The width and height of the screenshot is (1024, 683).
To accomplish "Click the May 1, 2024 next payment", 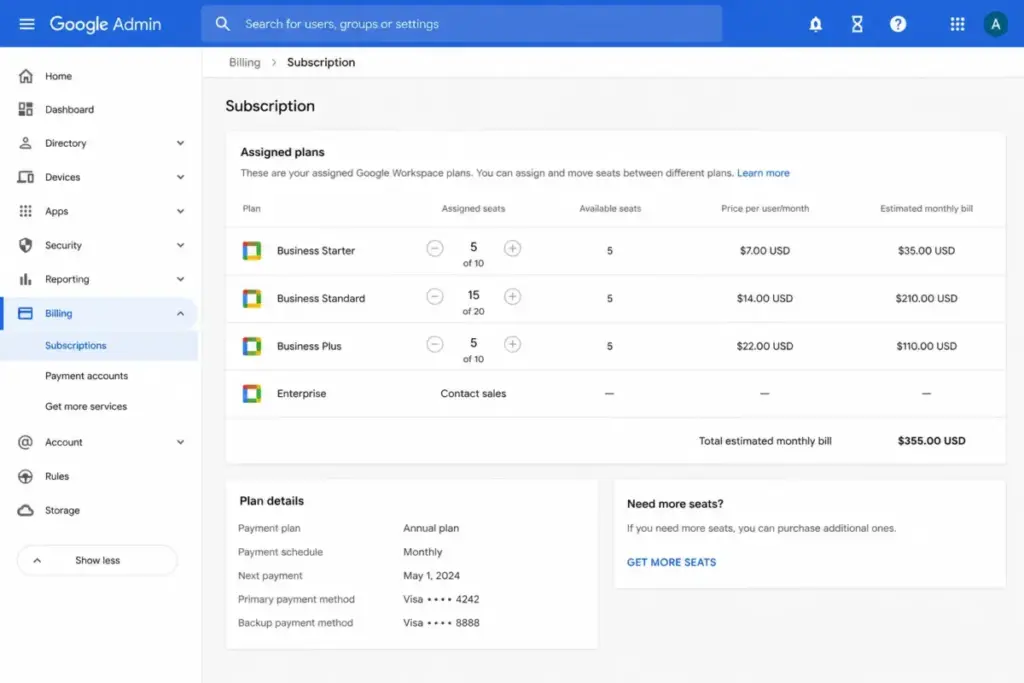I will coord(431,576).
